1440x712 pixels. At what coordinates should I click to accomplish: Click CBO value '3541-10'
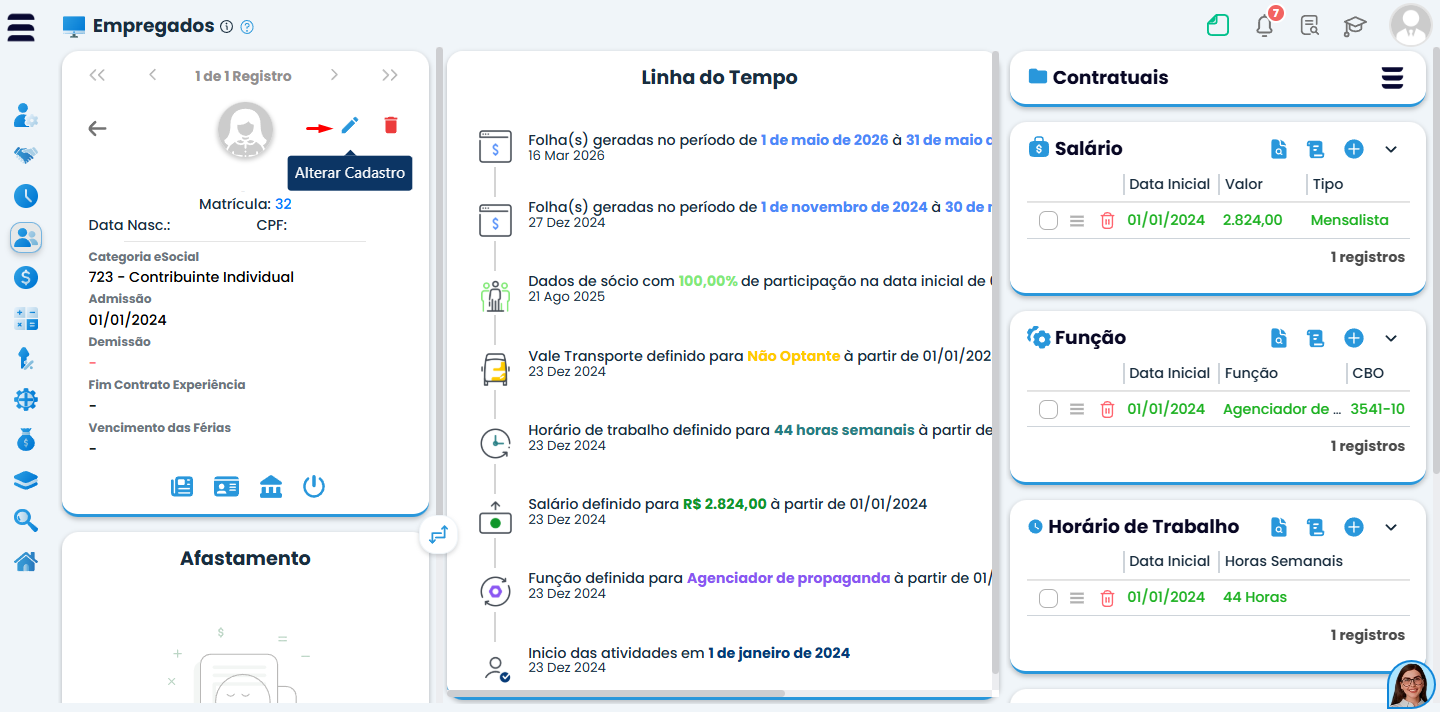click(x=1377, y=409)
